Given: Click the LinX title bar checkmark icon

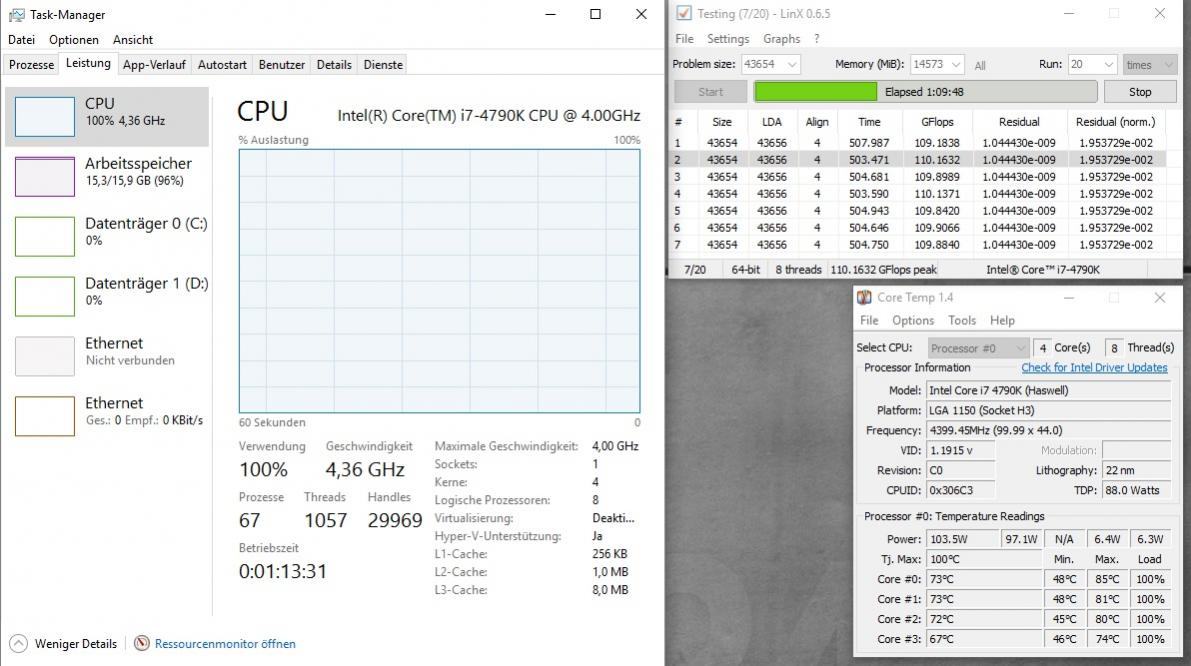Looking at the screenshot, I should point(684,13).
